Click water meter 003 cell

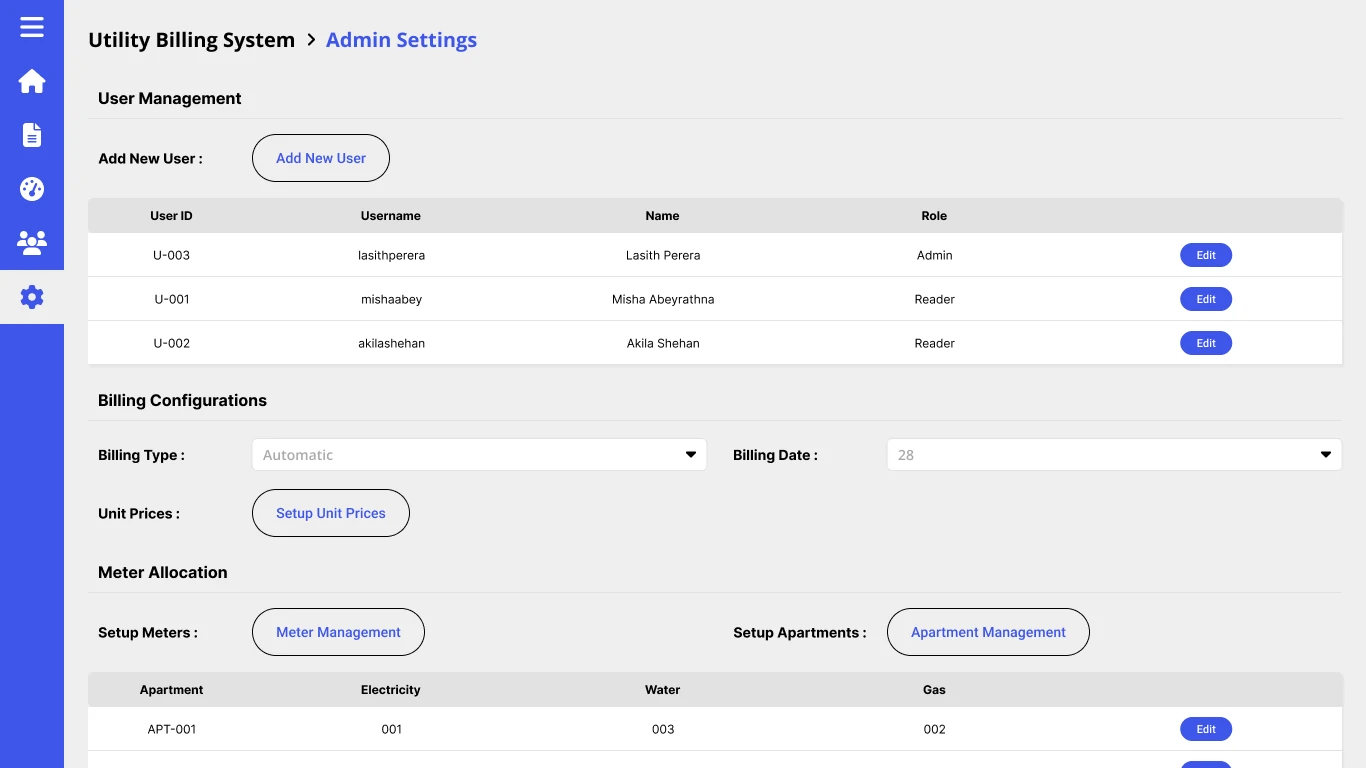[x=663, y=729]
